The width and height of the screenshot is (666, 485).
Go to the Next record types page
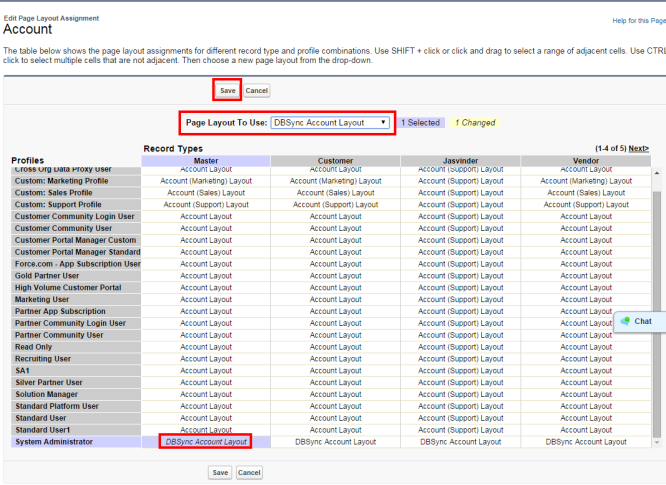click(638, 149)
